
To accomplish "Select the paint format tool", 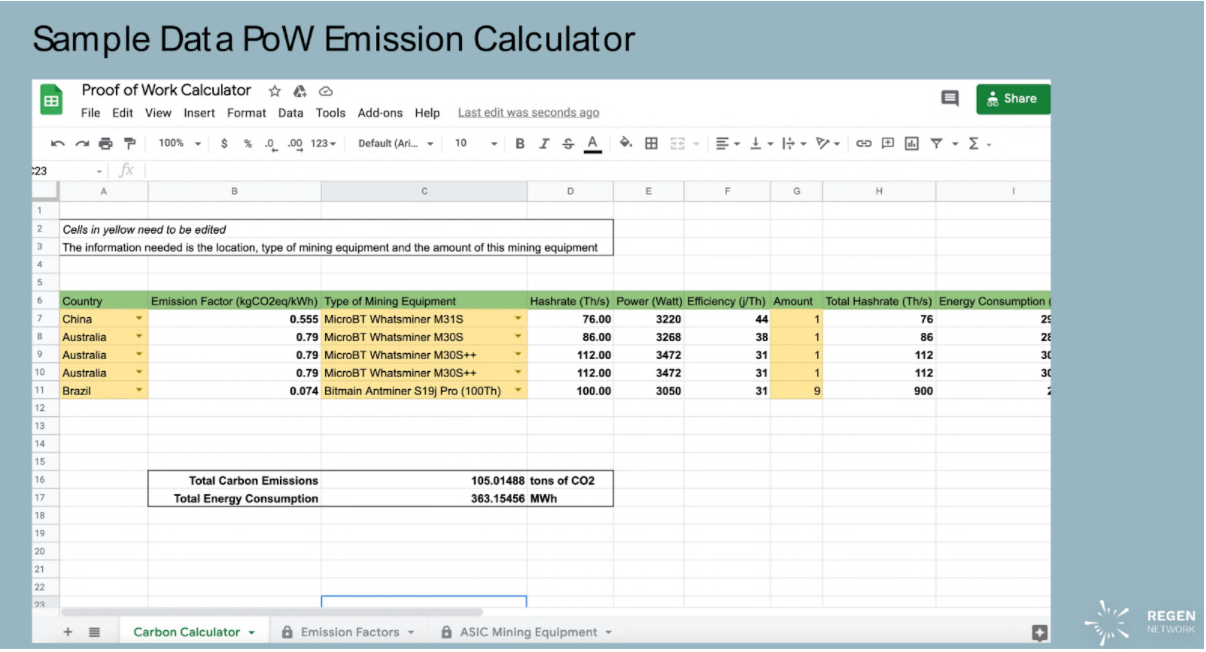I will point(129,144).
